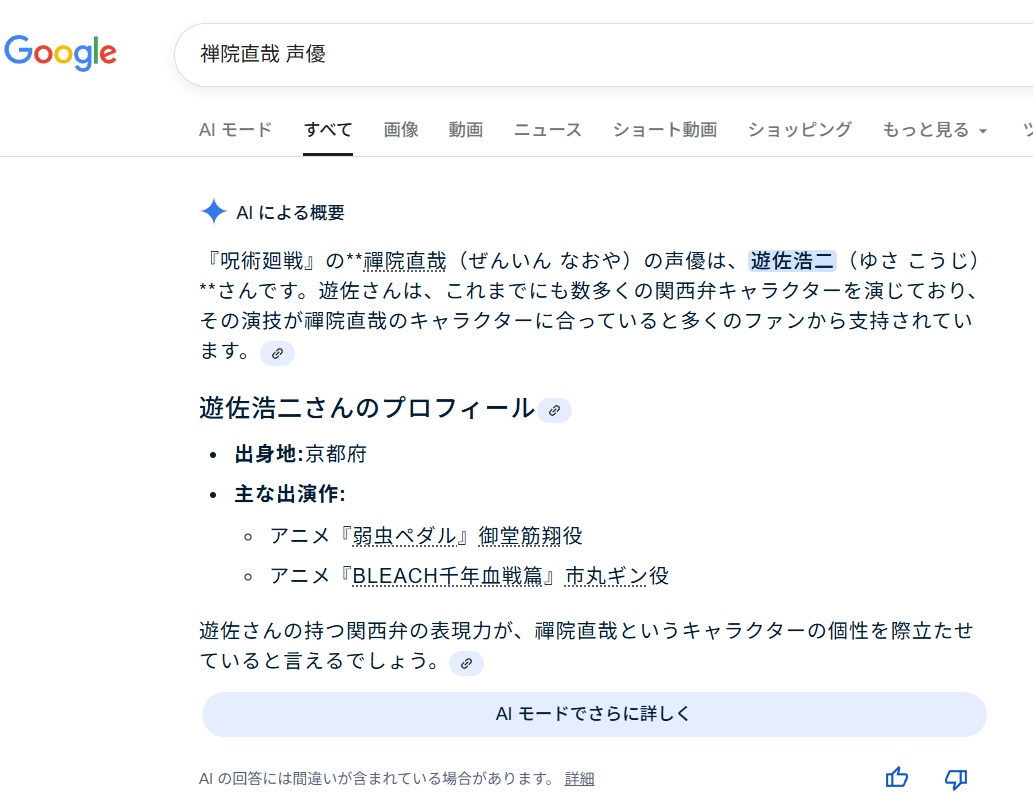Screen dimensions: 1033x811
Task: Click the AI overview sparkle icon
Action: (213, 211)
